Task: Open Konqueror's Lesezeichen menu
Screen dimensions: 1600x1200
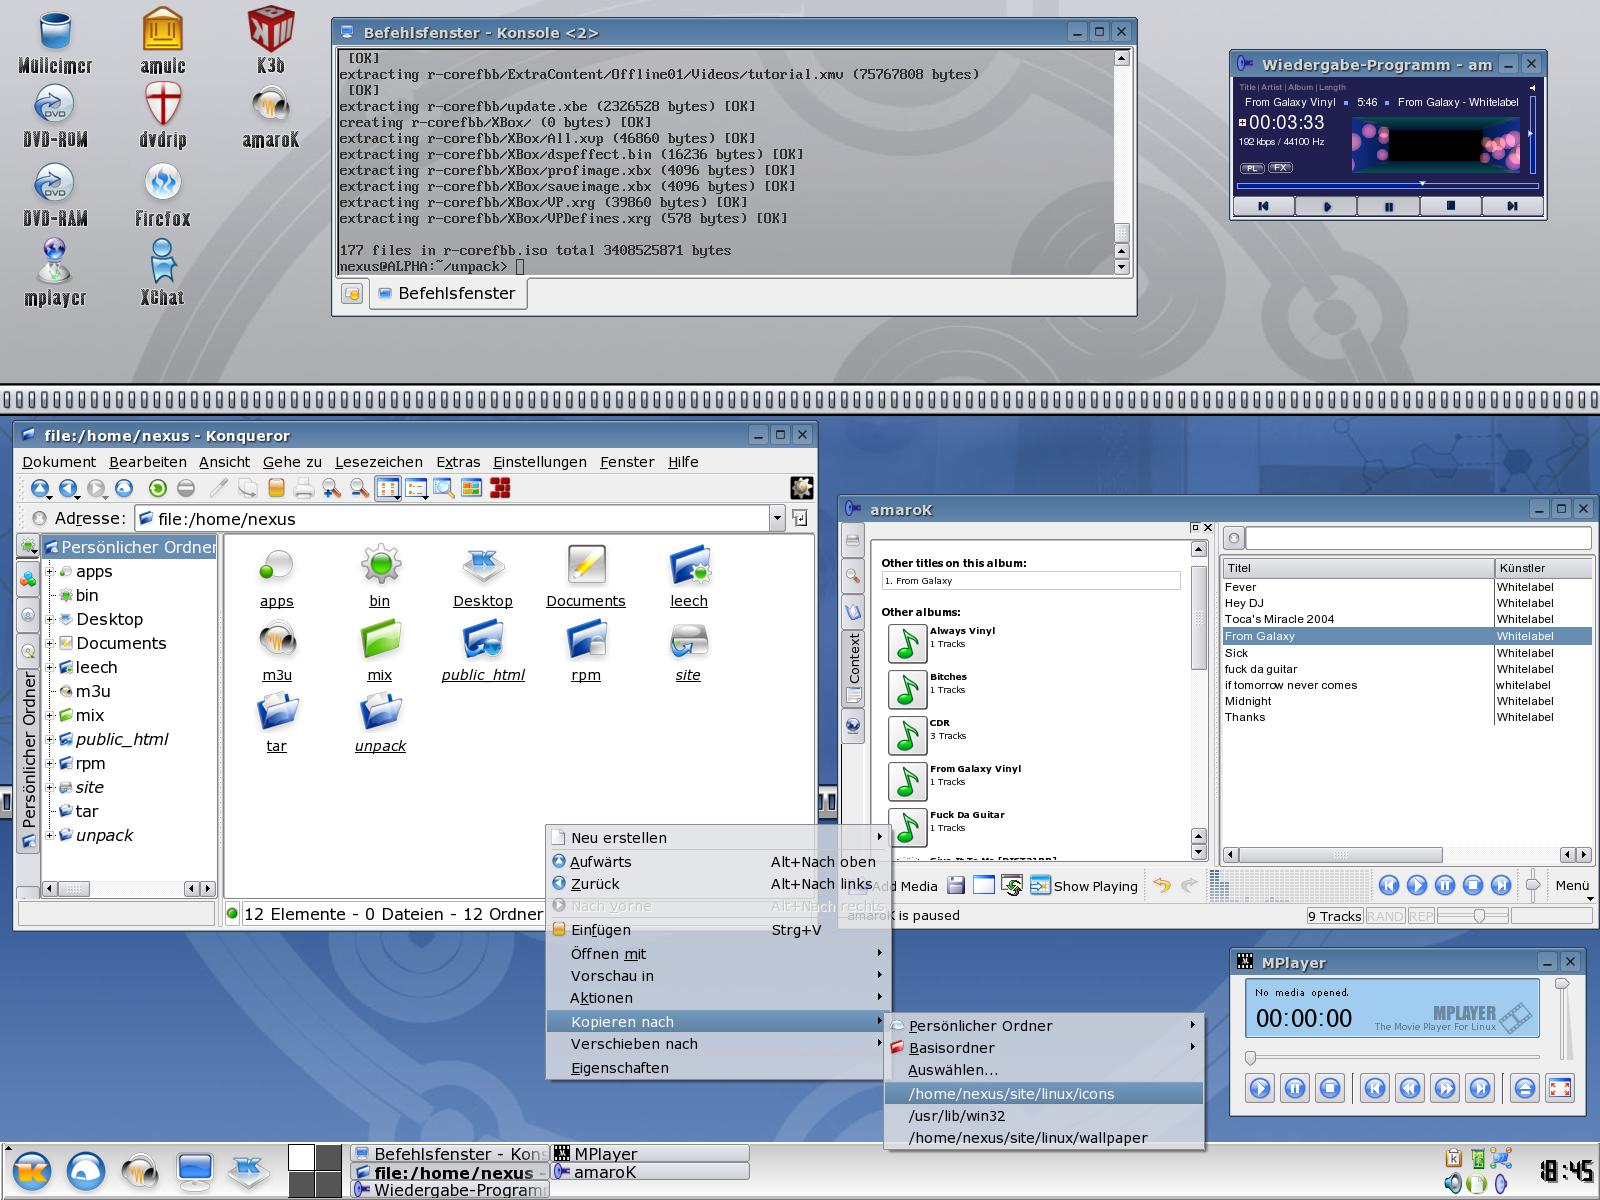Action: pyautogui.click(x=379, y=462)
